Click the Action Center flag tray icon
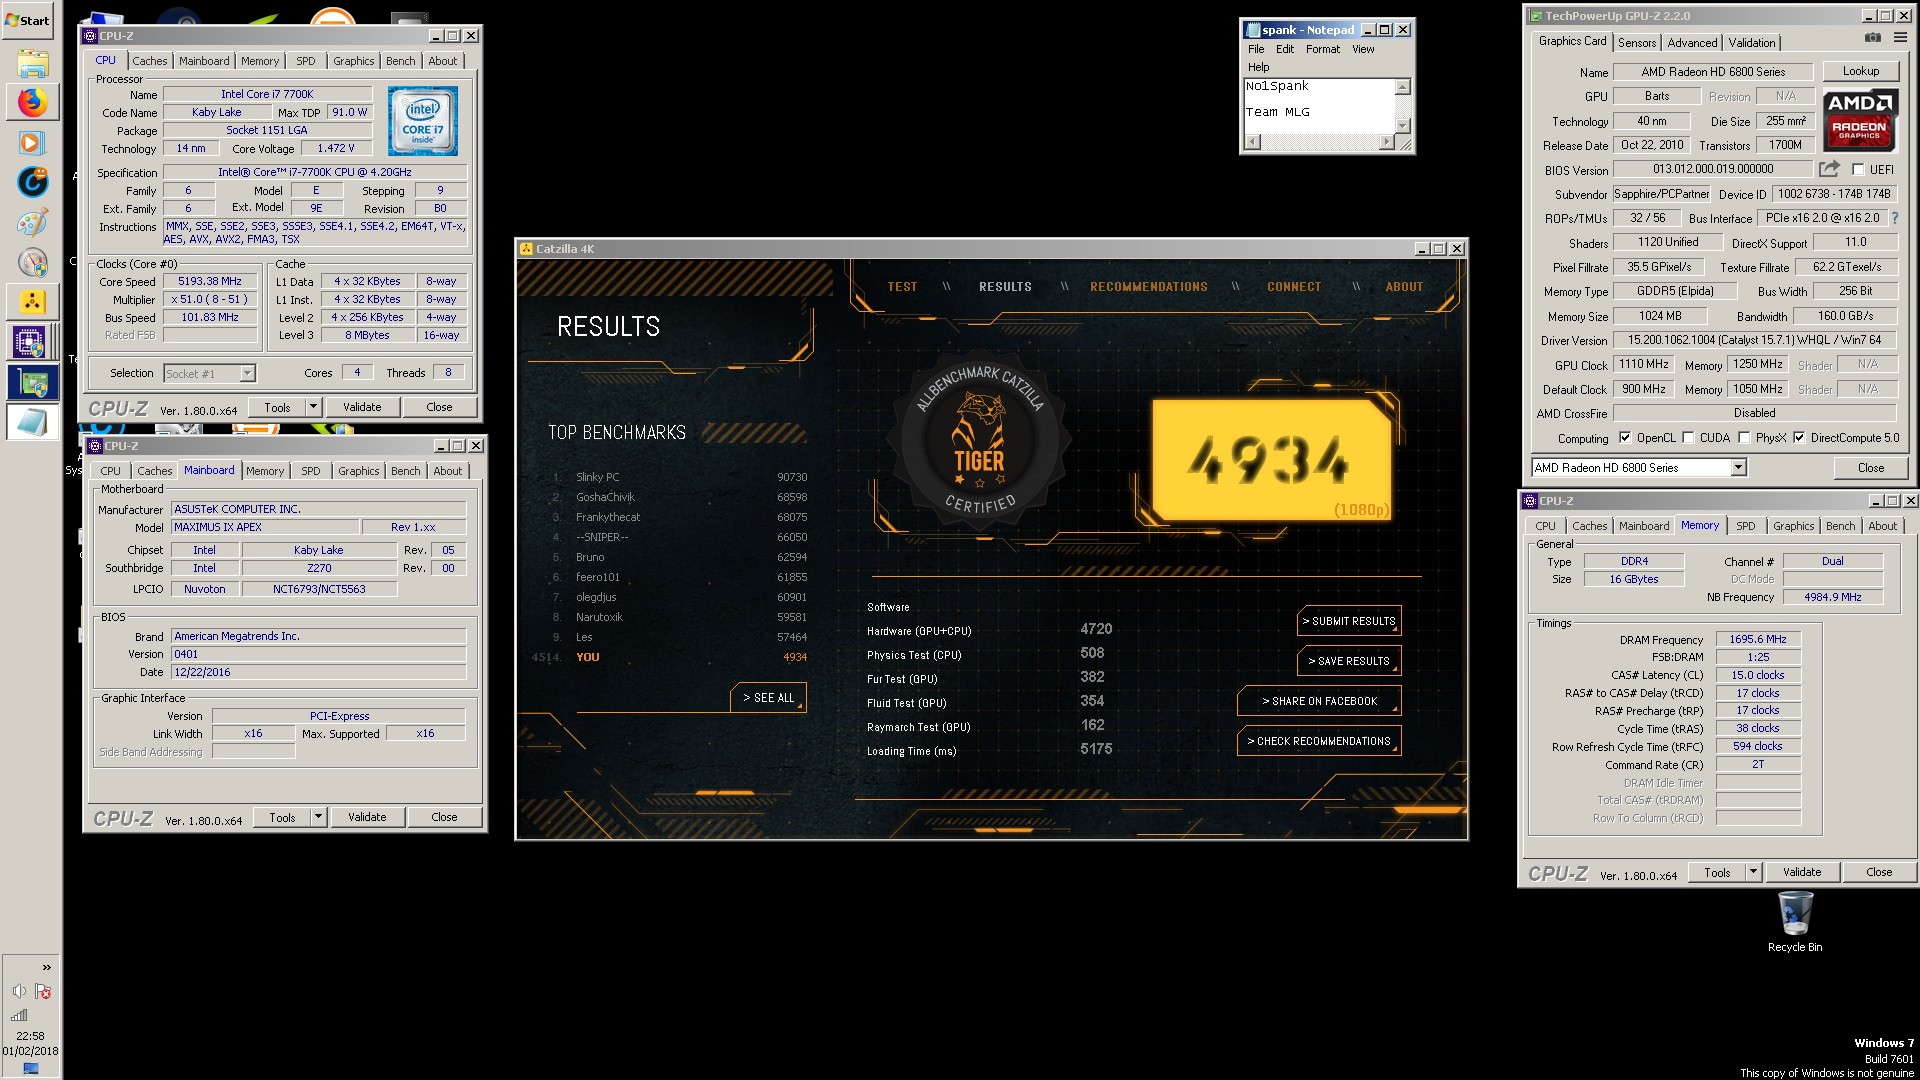 (43, 991)
